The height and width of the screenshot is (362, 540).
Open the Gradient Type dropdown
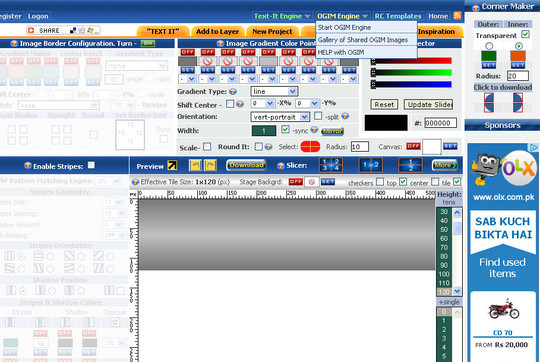274,91
